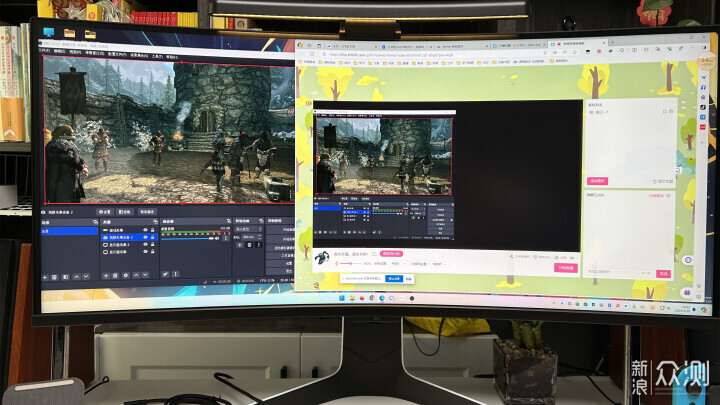Lock toggle for highlighted video capture source
720x405 pixels.
152,237
